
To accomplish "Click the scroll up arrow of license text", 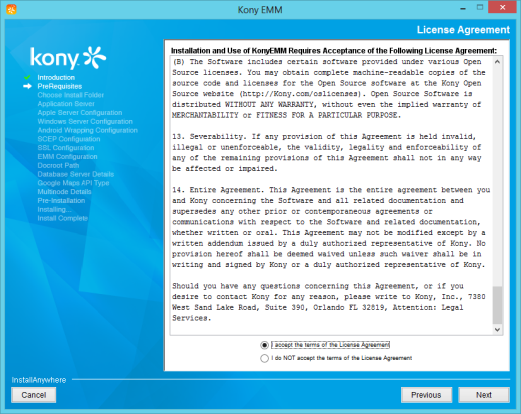I will 497,62.
